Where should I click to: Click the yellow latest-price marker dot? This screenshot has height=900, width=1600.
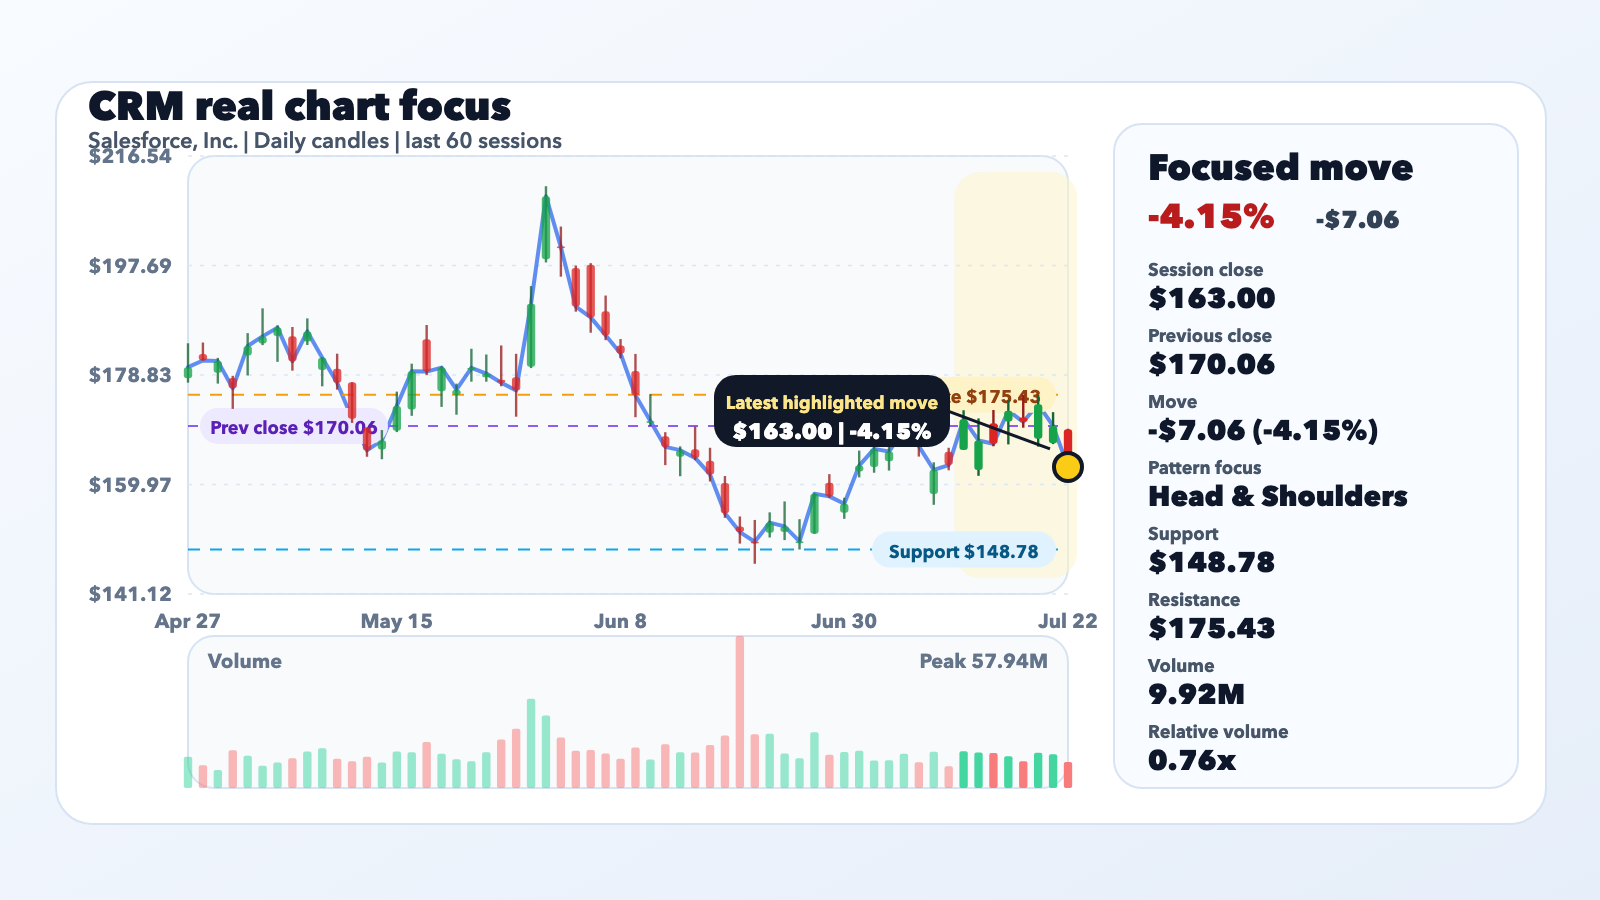click(1068, 467)
